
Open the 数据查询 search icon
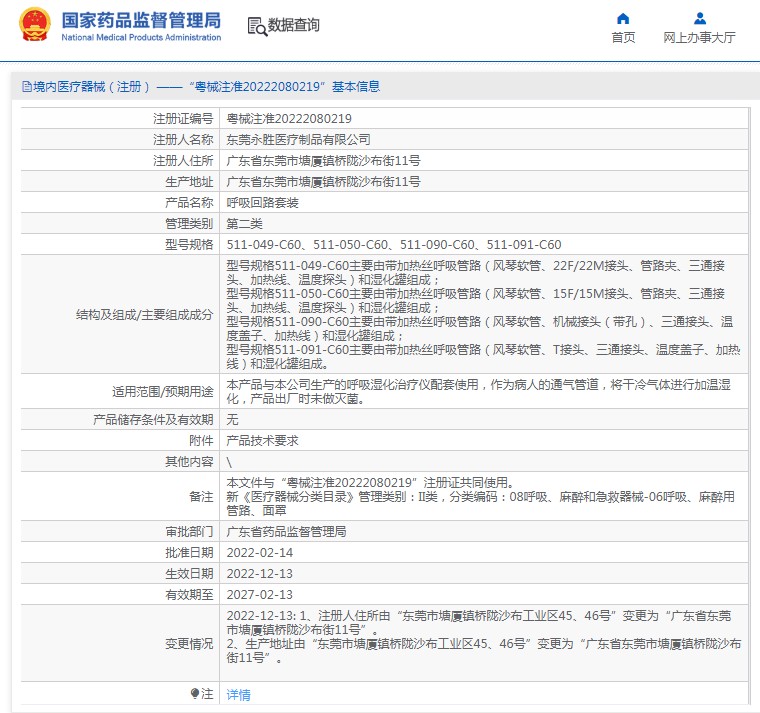257,27
